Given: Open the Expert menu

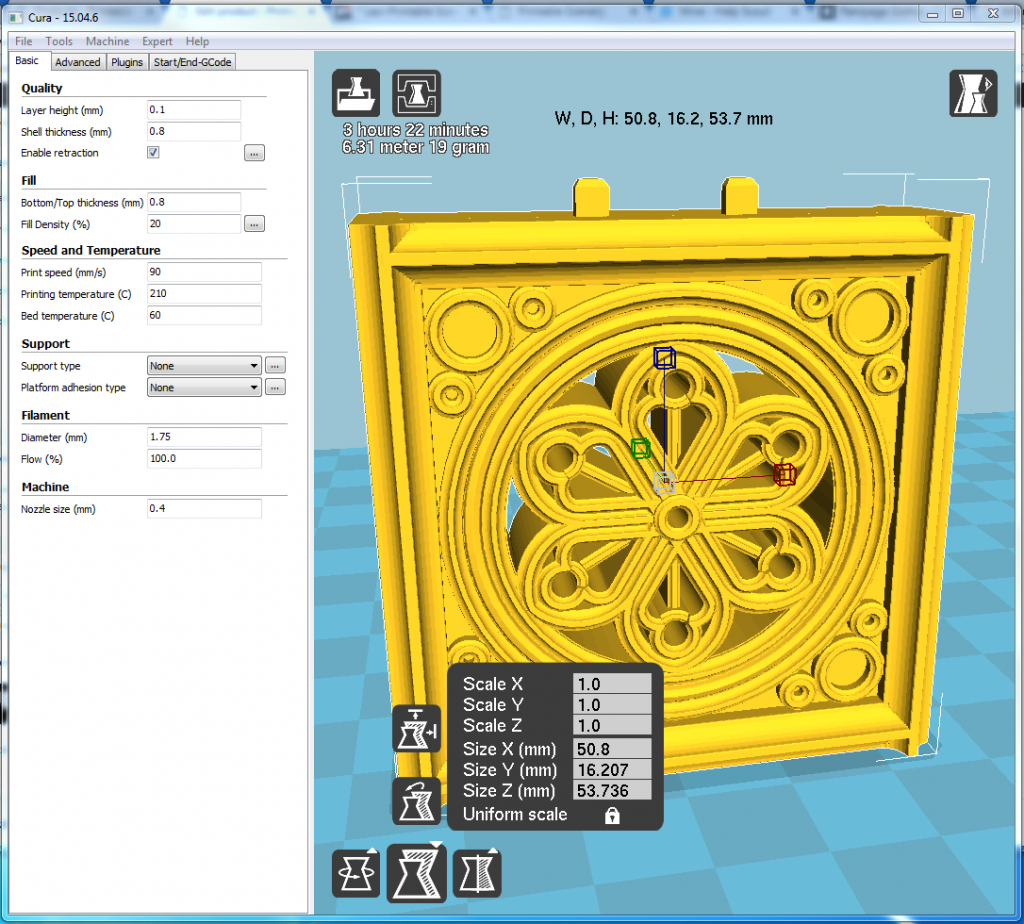Looking at the screenshot, I should click(x=157, y=41).
